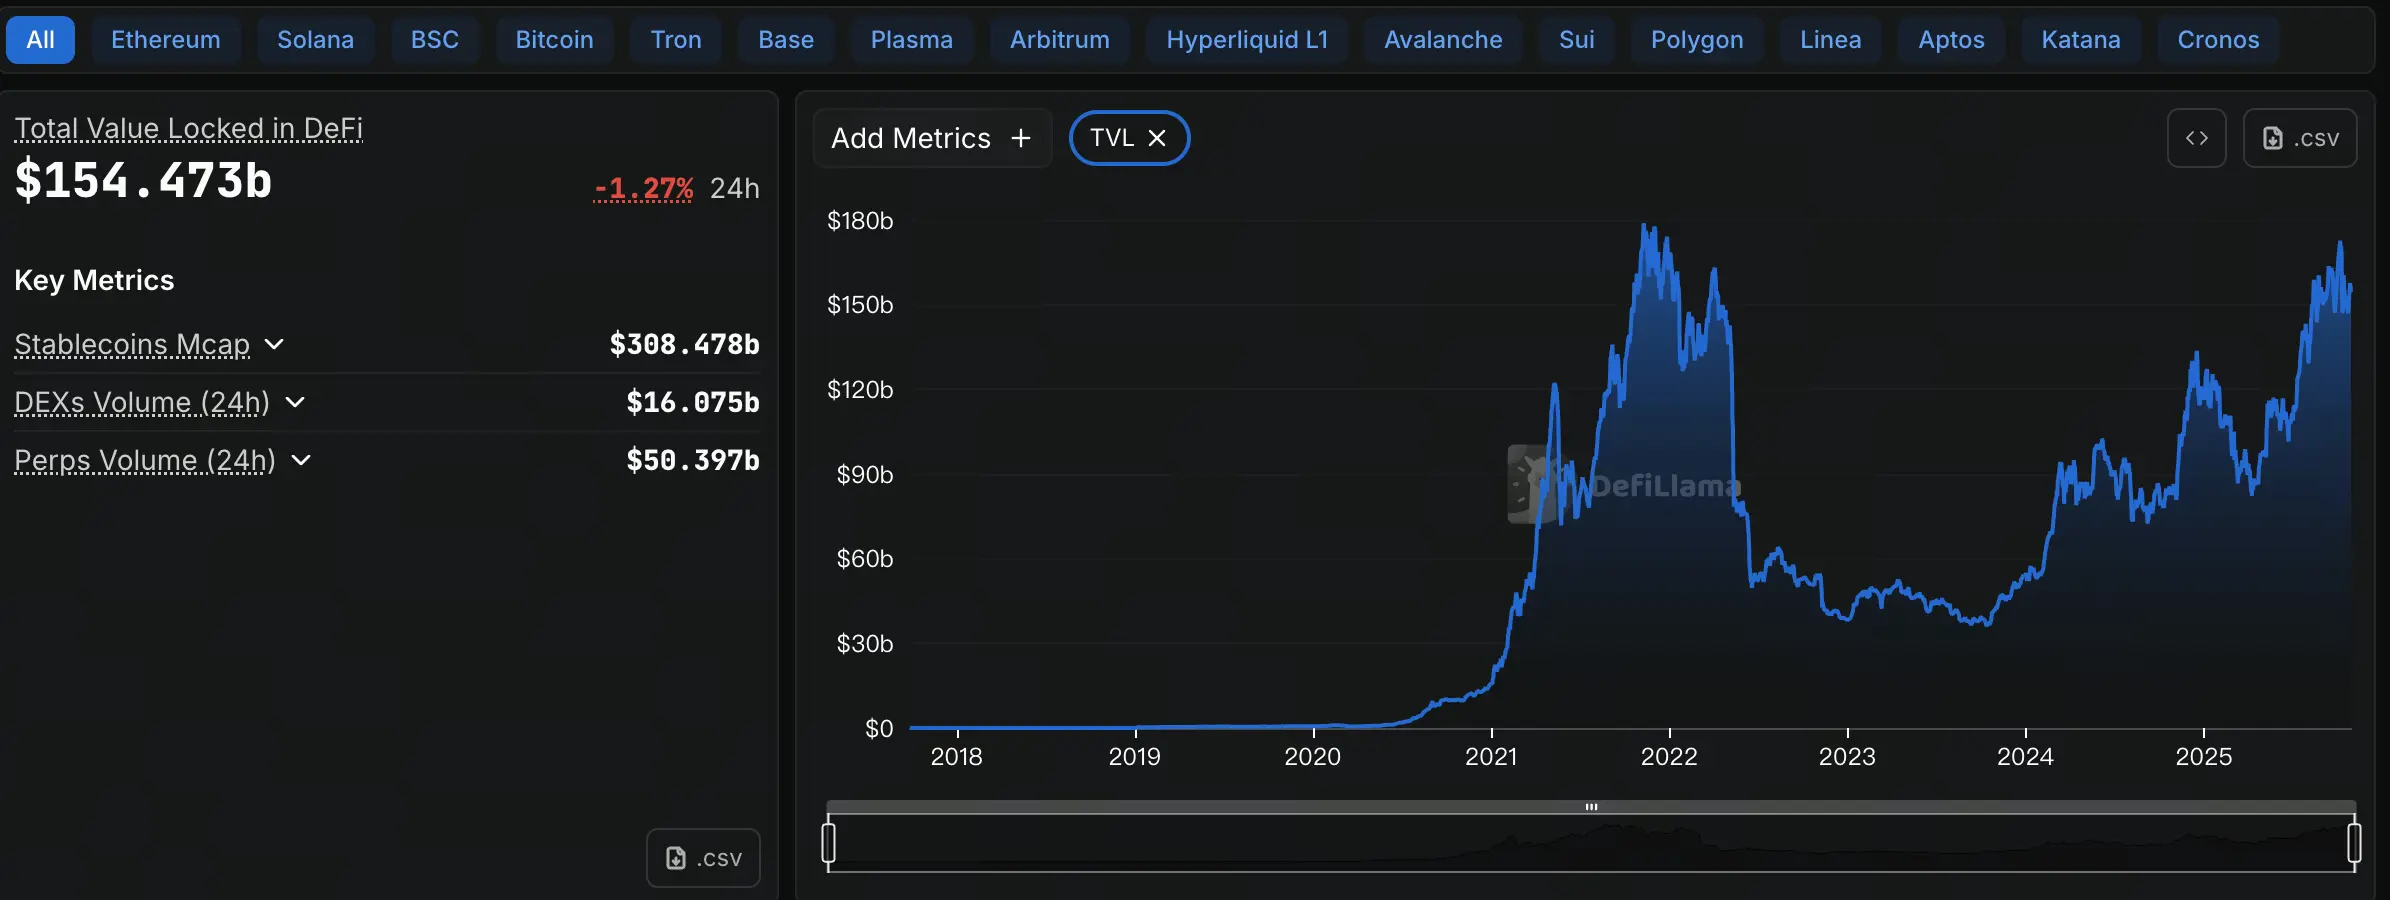Open the Hyperliquid L1 chain tab
The image size is (2390, 900).
coord(1247,40)
